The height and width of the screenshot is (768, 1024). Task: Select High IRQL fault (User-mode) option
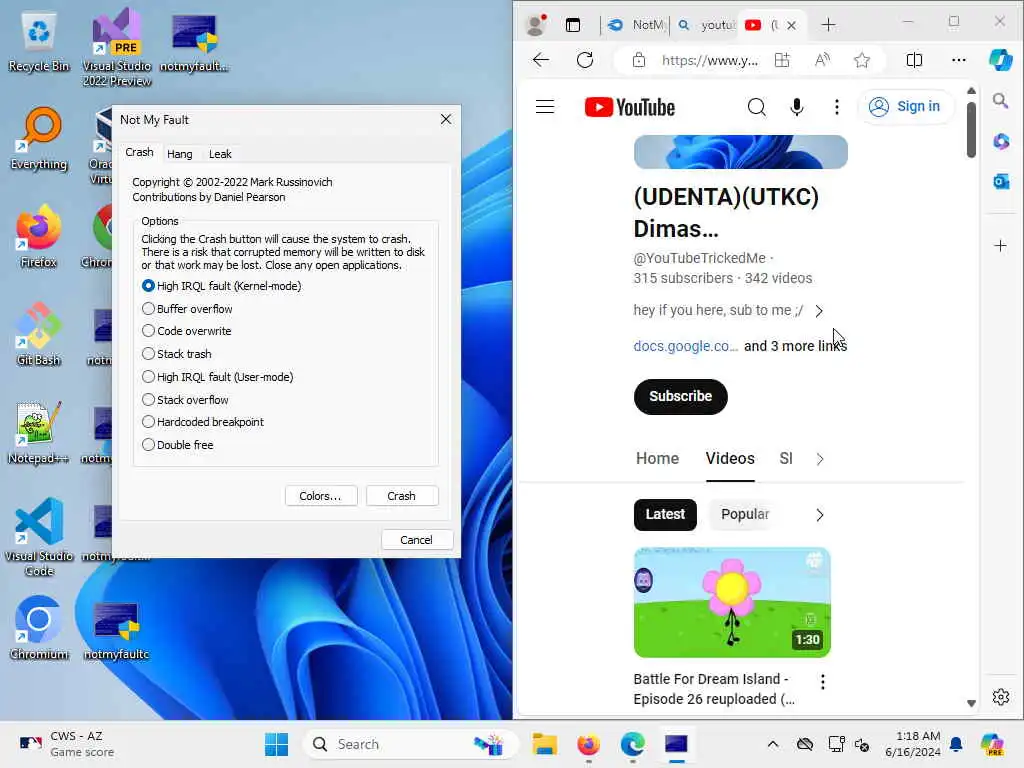pos(217,377)
